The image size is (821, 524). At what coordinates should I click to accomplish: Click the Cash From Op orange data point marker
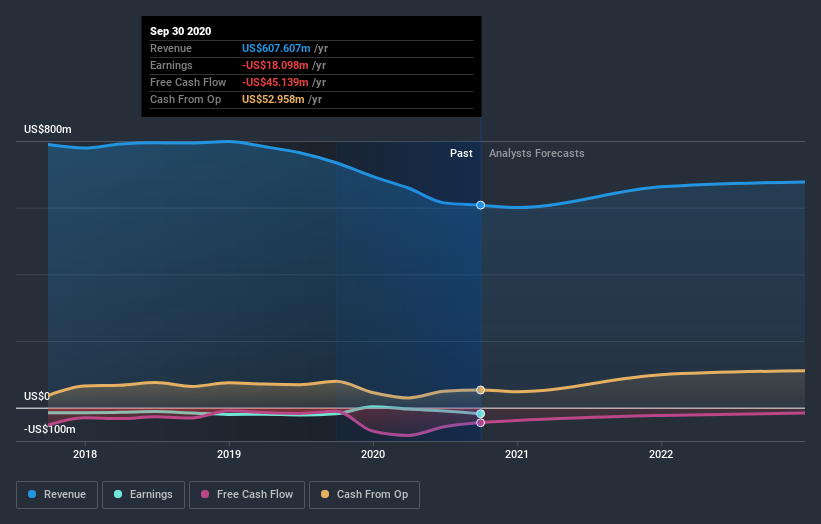coord(480,390)
